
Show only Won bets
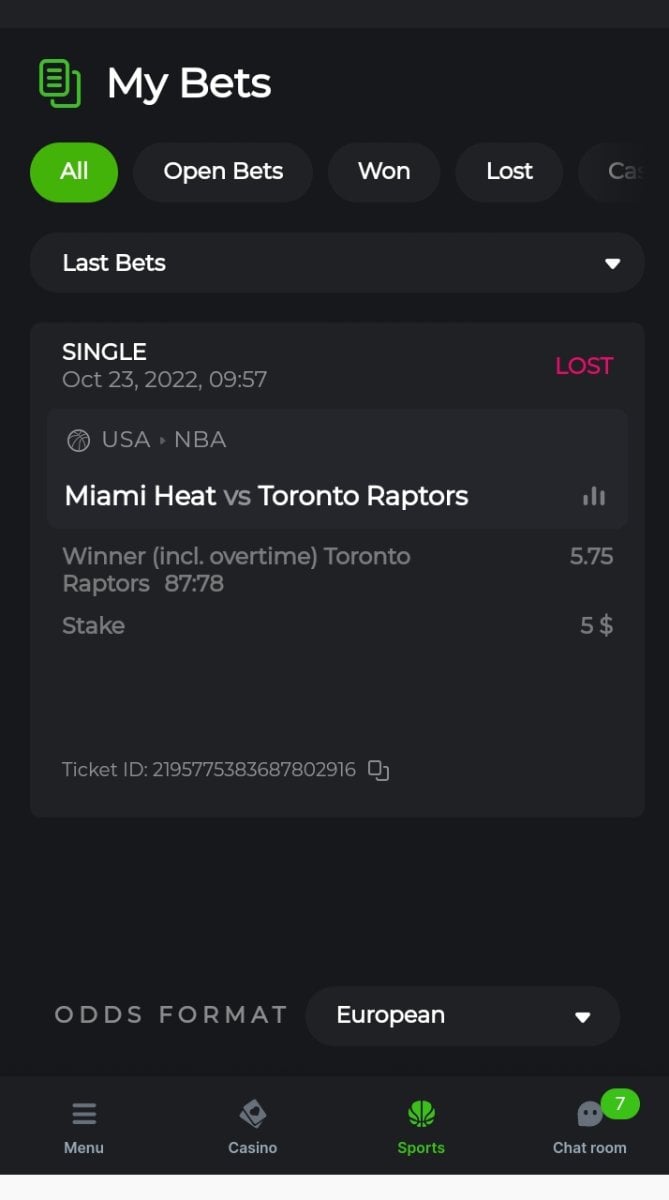point(384,172)
